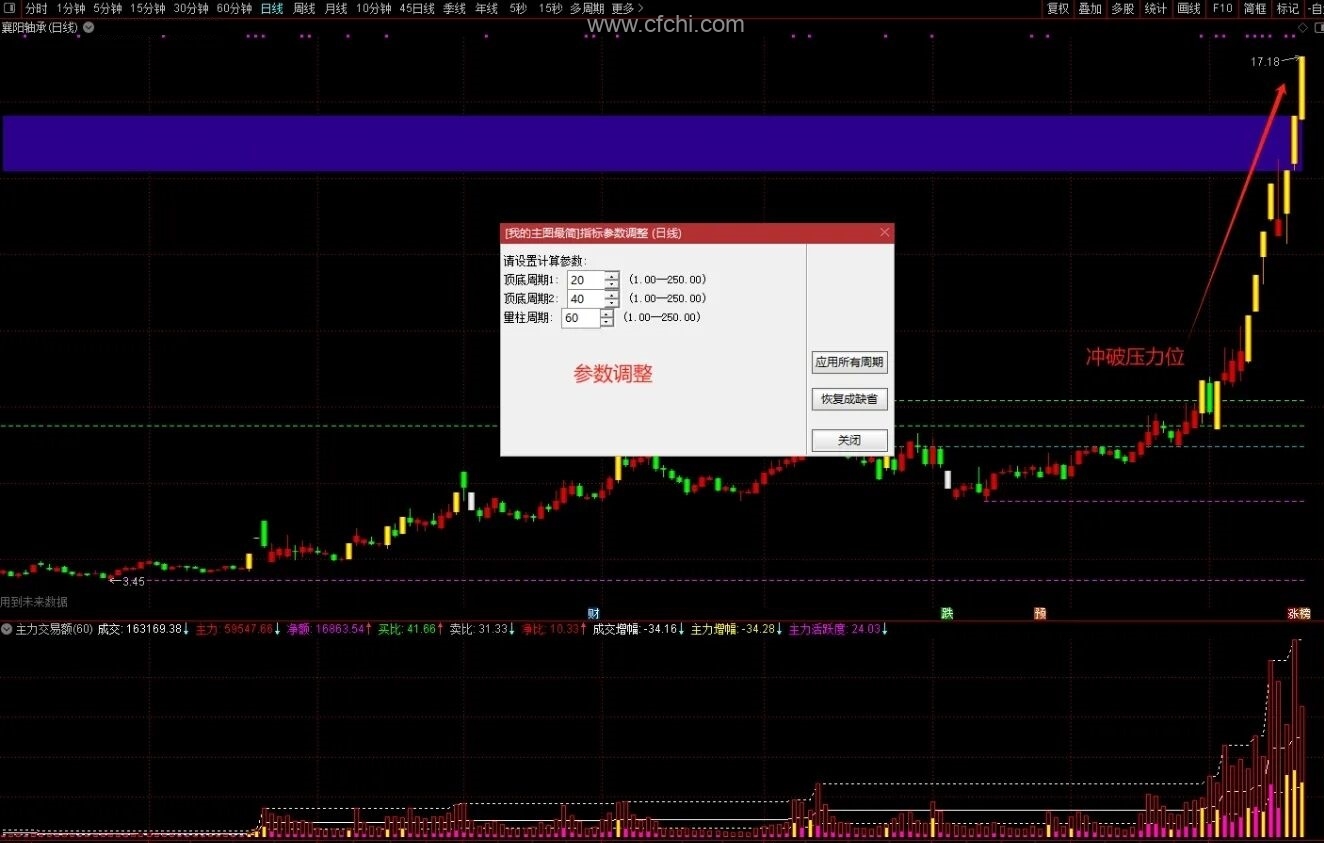
Task: Click the 跌 event marker below the chart
Action: 946,613
